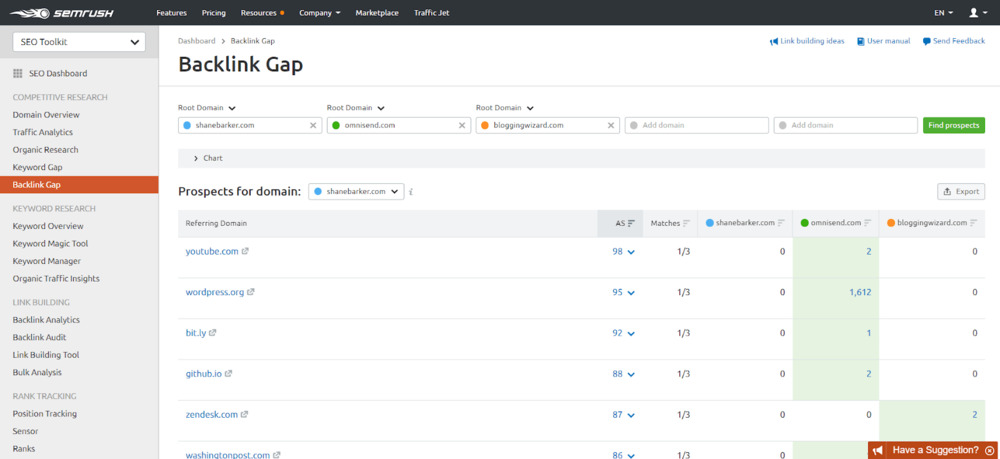Expand the github.io AS 88 chevron
1000x459 pixels.
pyautogui.click(x=631, y=375)
